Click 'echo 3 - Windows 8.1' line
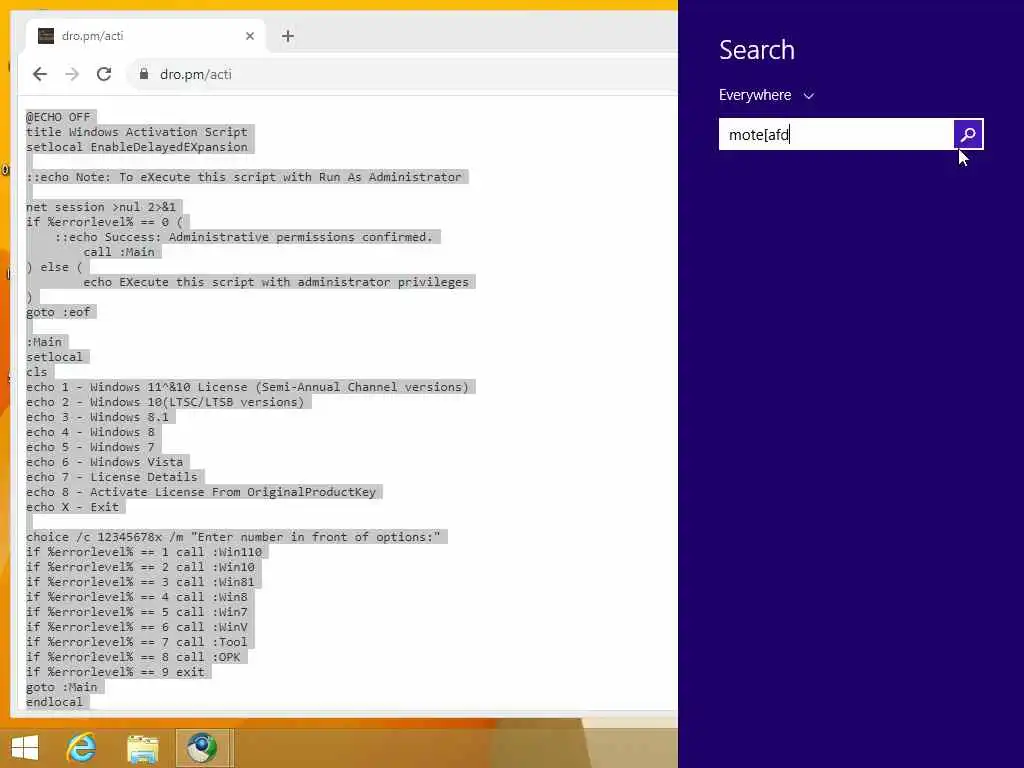Screen dimensions: 1024x768 97,417
